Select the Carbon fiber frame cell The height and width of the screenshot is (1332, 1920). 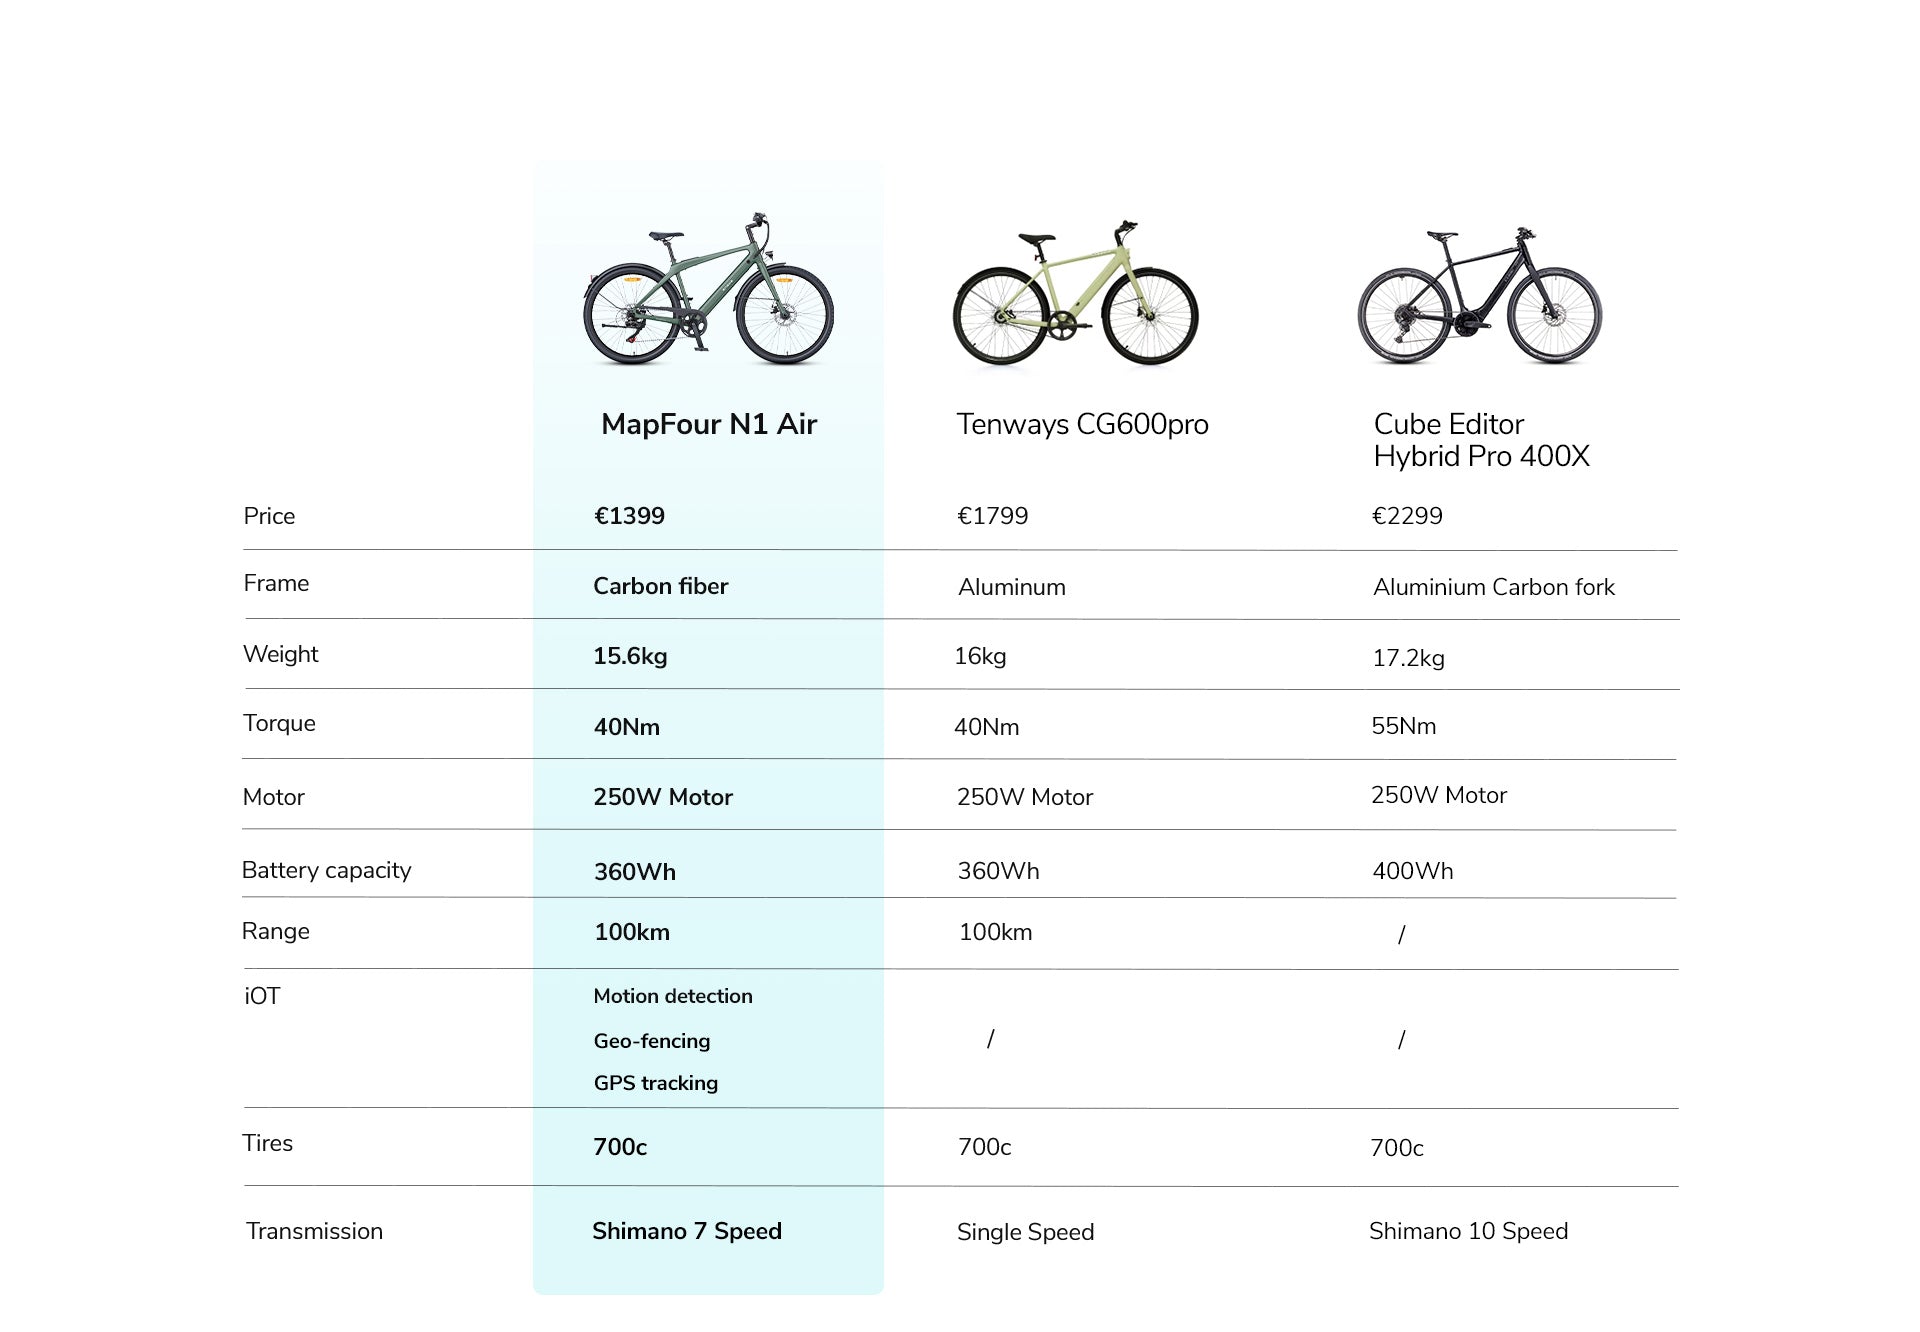(x=660, y=586)
